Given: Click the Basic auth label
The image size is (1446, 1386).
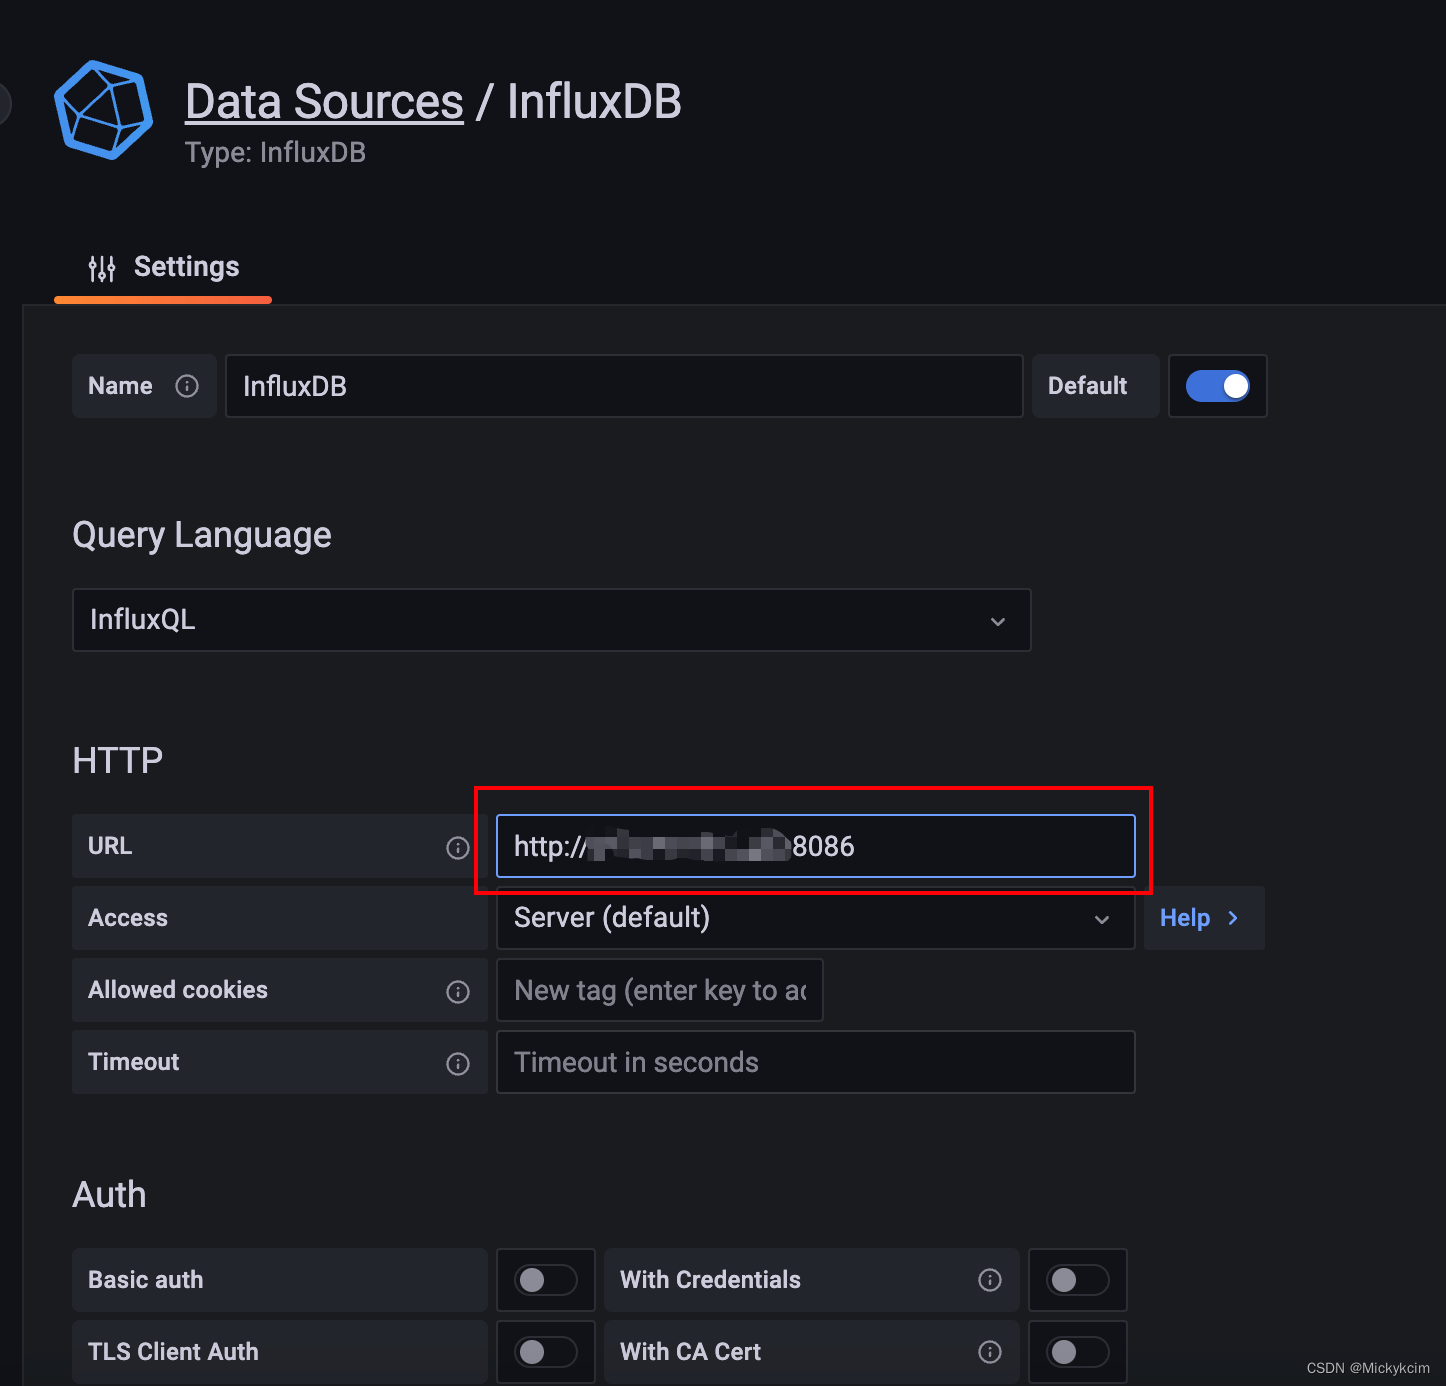Looking at the screenshot, I should (146, 1280).
